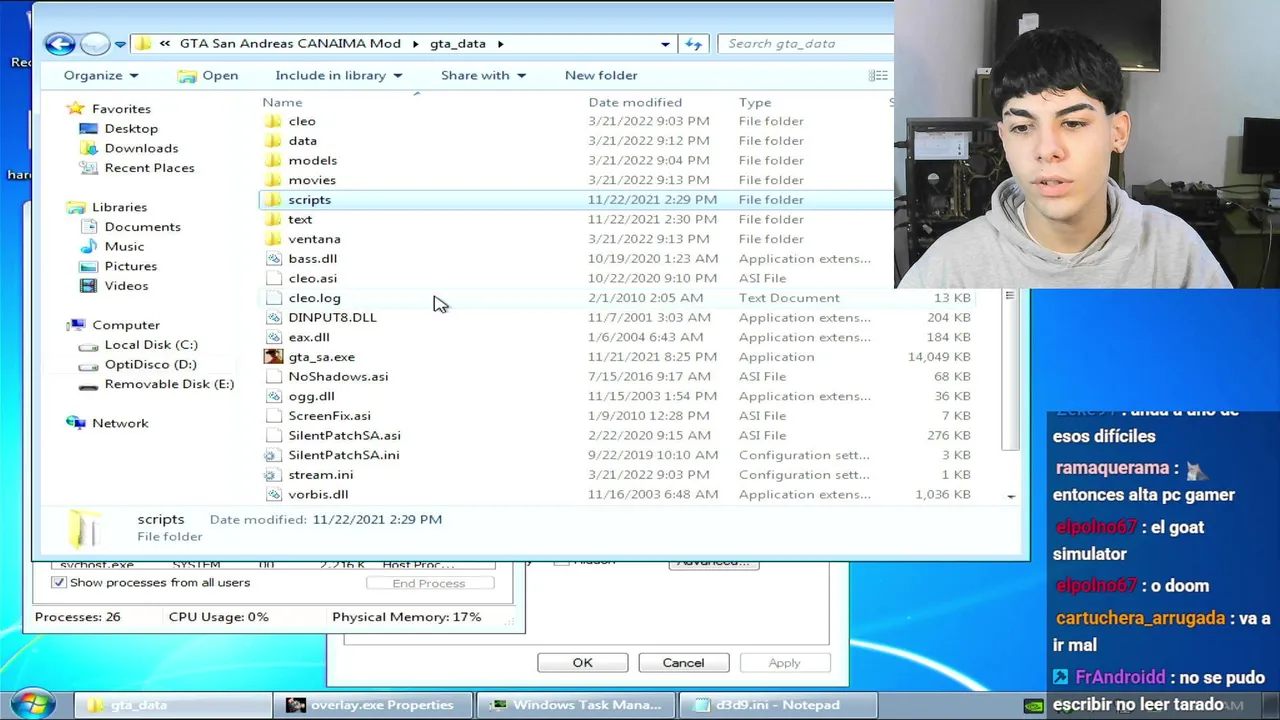Click the refresh button beside address bar
Image resolution: width=1280 pixels, height=720 pixels.
click(693, 43)
